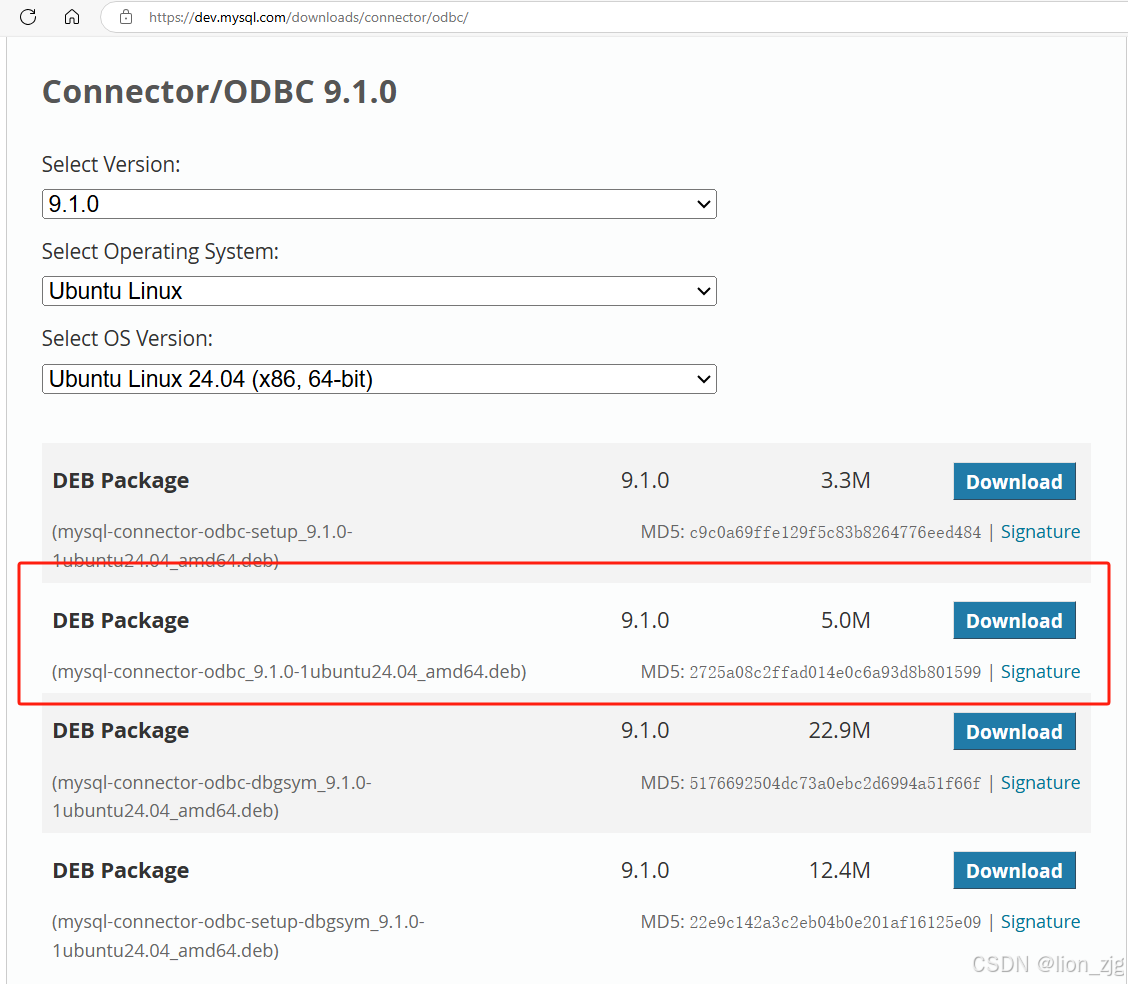Click the 22.9M file size value

[840, 731]
